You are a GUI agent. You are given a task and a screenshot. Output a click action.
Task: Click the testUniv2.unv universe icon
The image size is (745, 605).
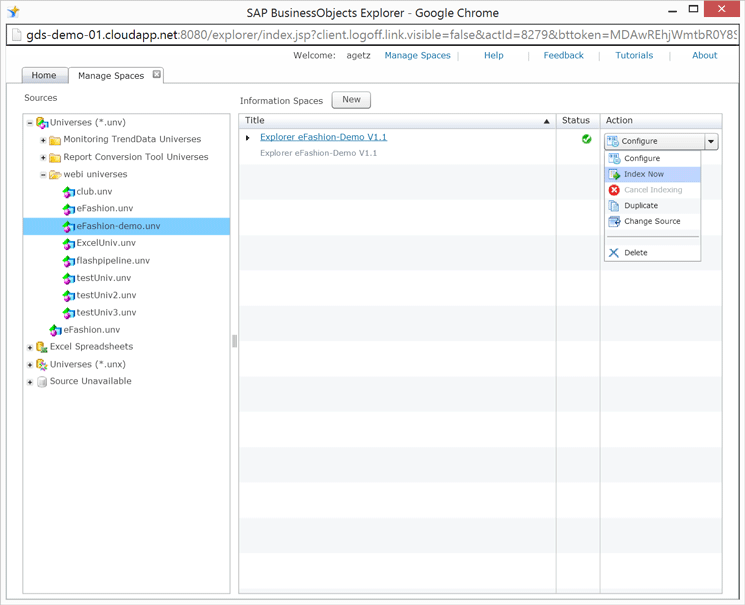click(69, 295)
